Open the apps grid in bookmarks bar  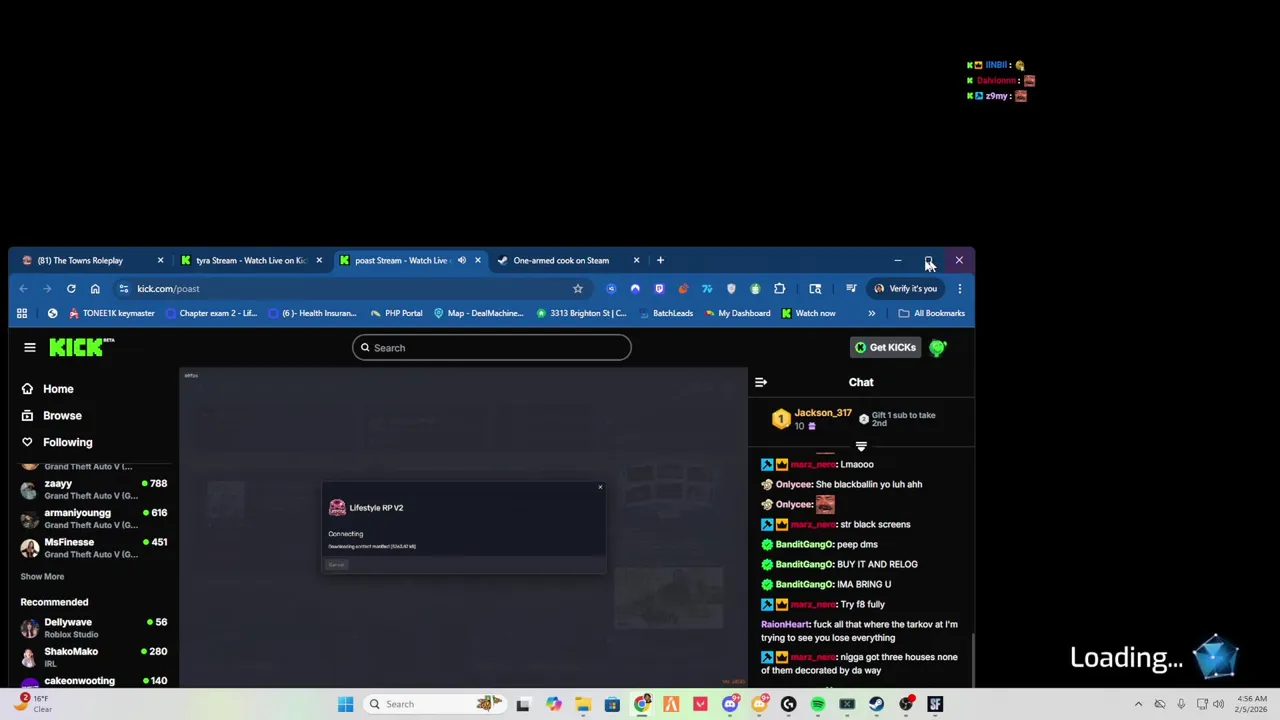[x=22, y=313]
